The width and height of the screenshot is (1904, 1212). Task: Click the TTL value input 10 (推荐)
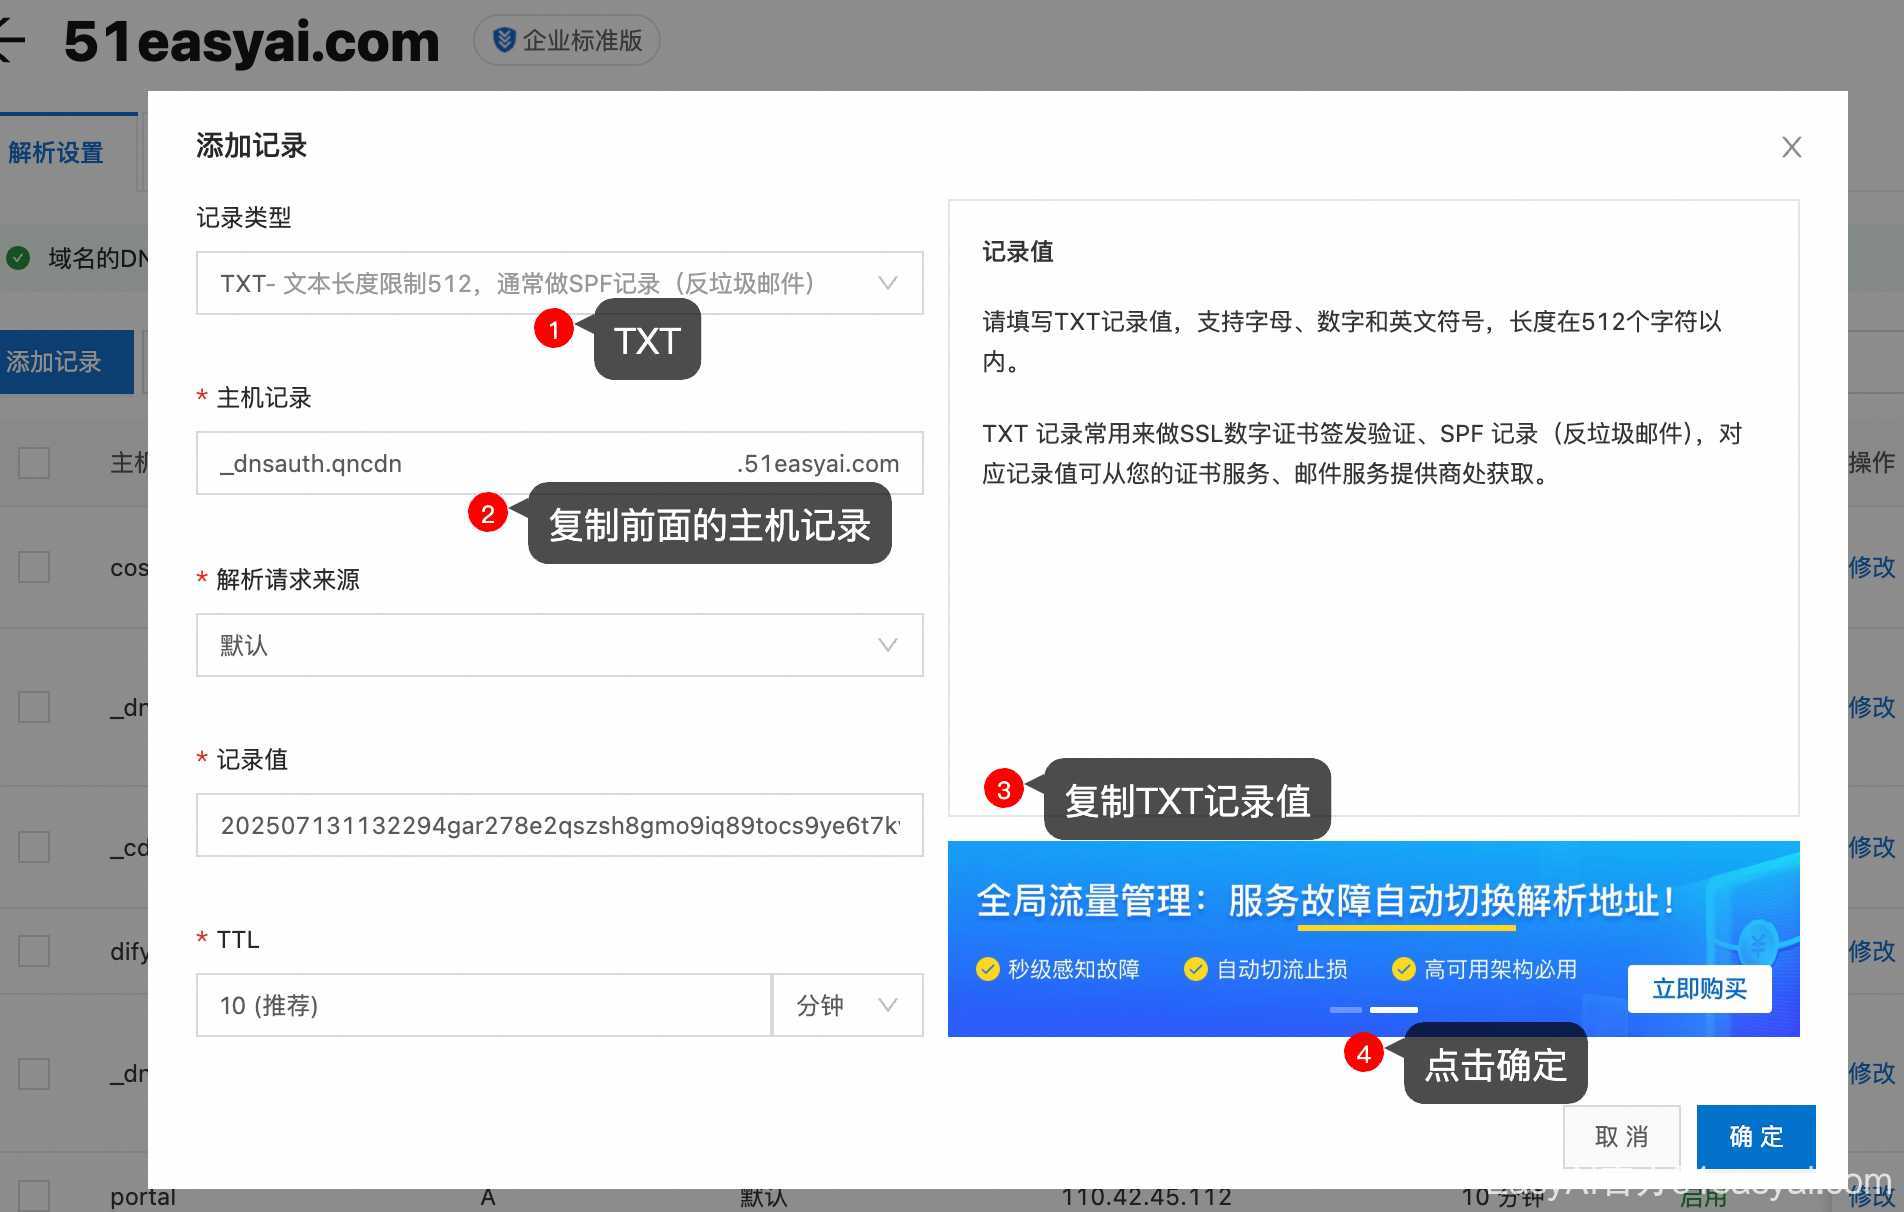tap(483, 1005)
